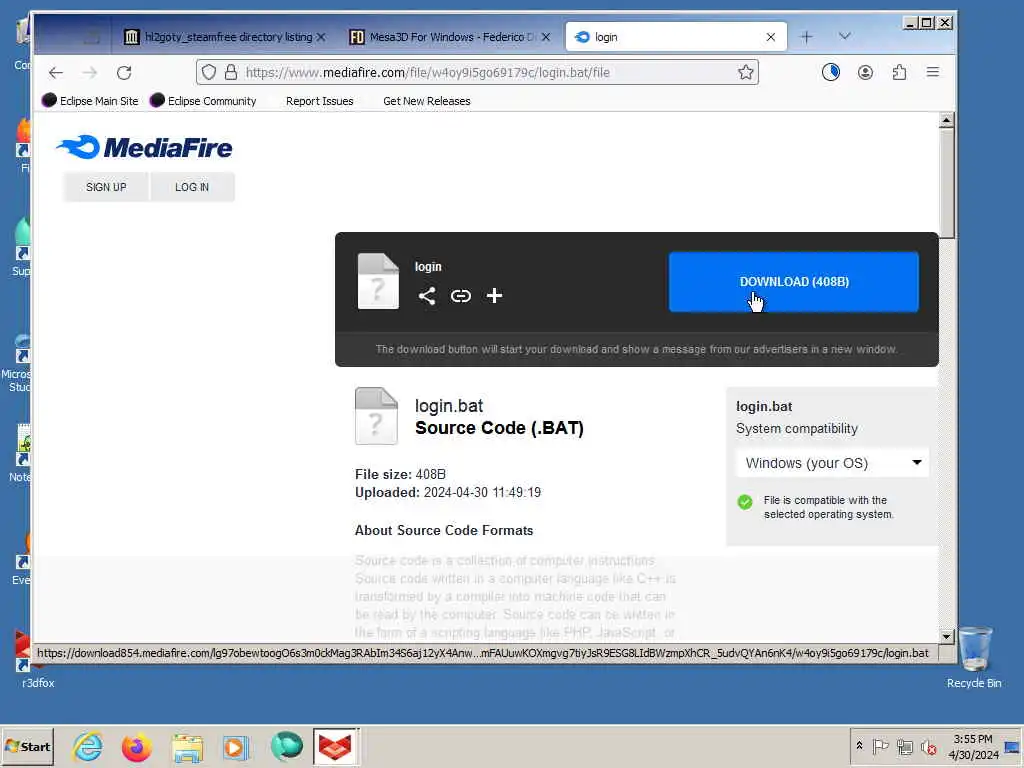Click the 'File size: 408B' text
Screen dimensions: 1024x768
pyautogui.click(x=400, y=474)
